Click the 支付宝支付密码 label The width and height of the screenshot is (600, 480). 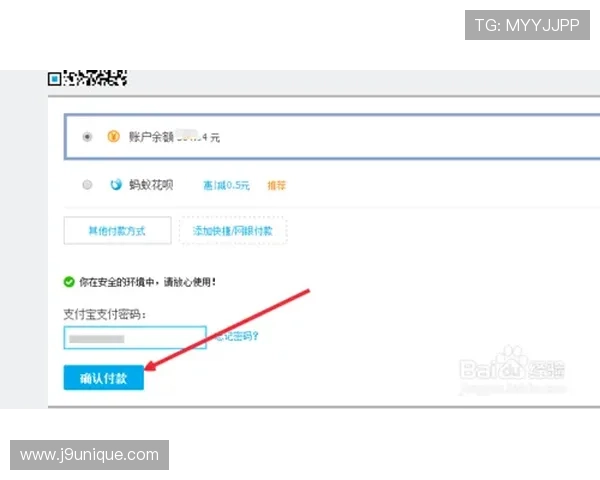point(105,315)
